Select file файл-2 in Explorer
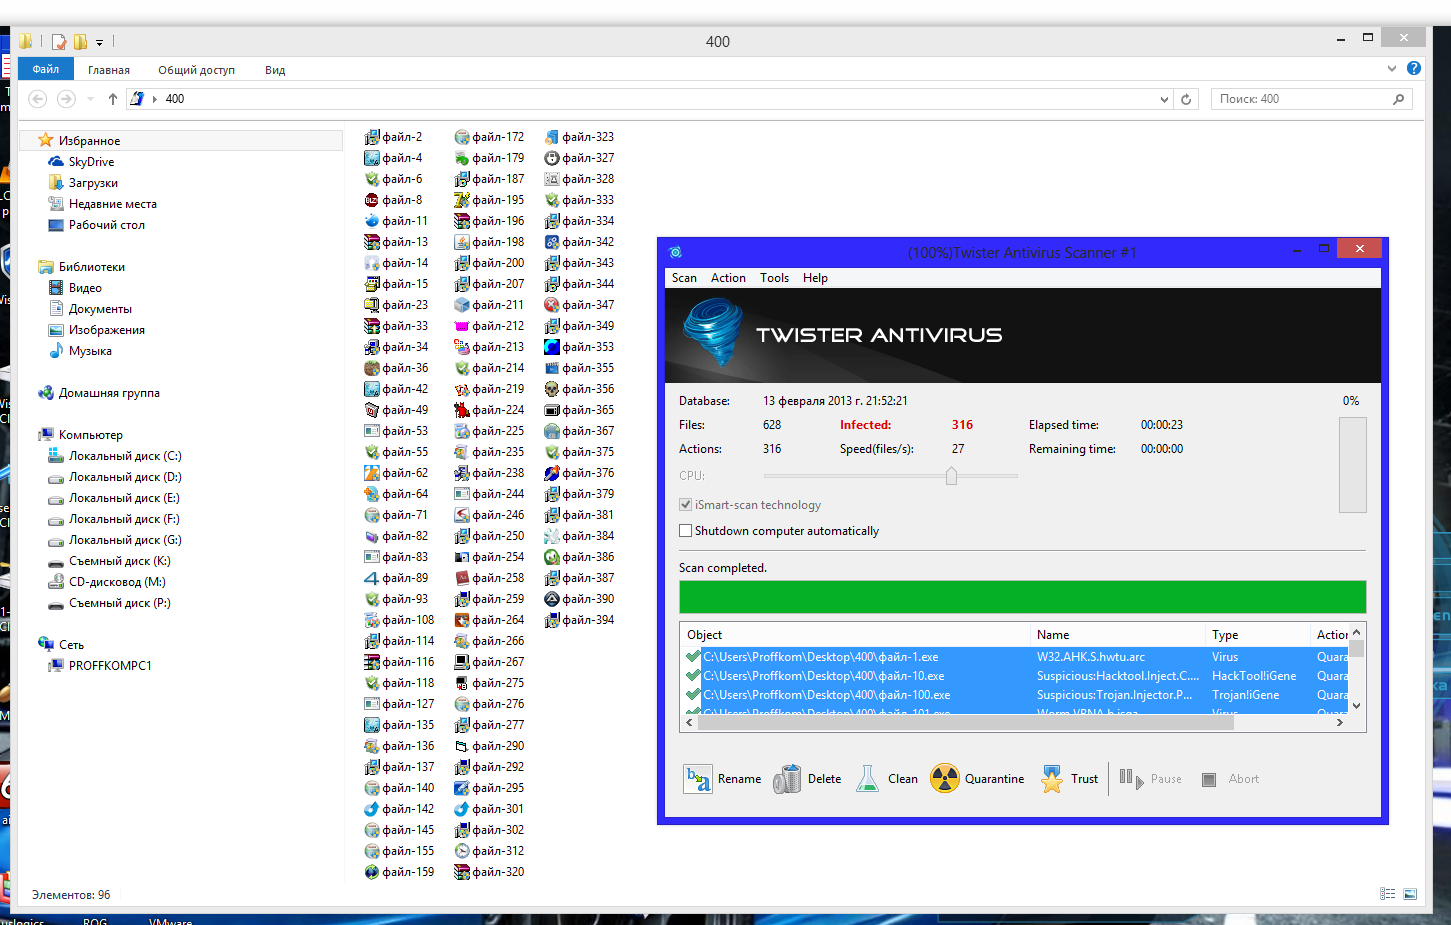 (x=393, y=137)
